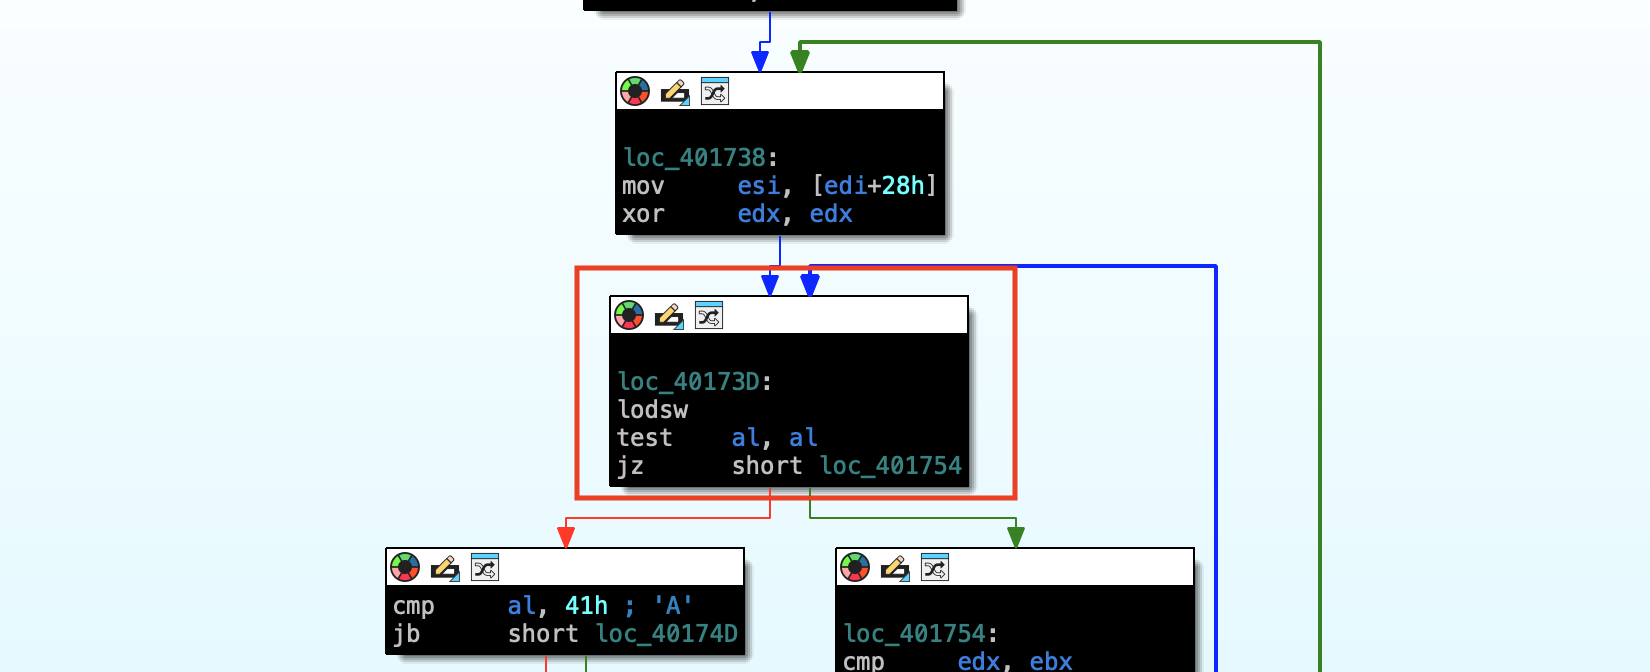This screenshot has height=672, width=1650.
Task: Select the 'test al, al' instruction
Action: [717, 438]
